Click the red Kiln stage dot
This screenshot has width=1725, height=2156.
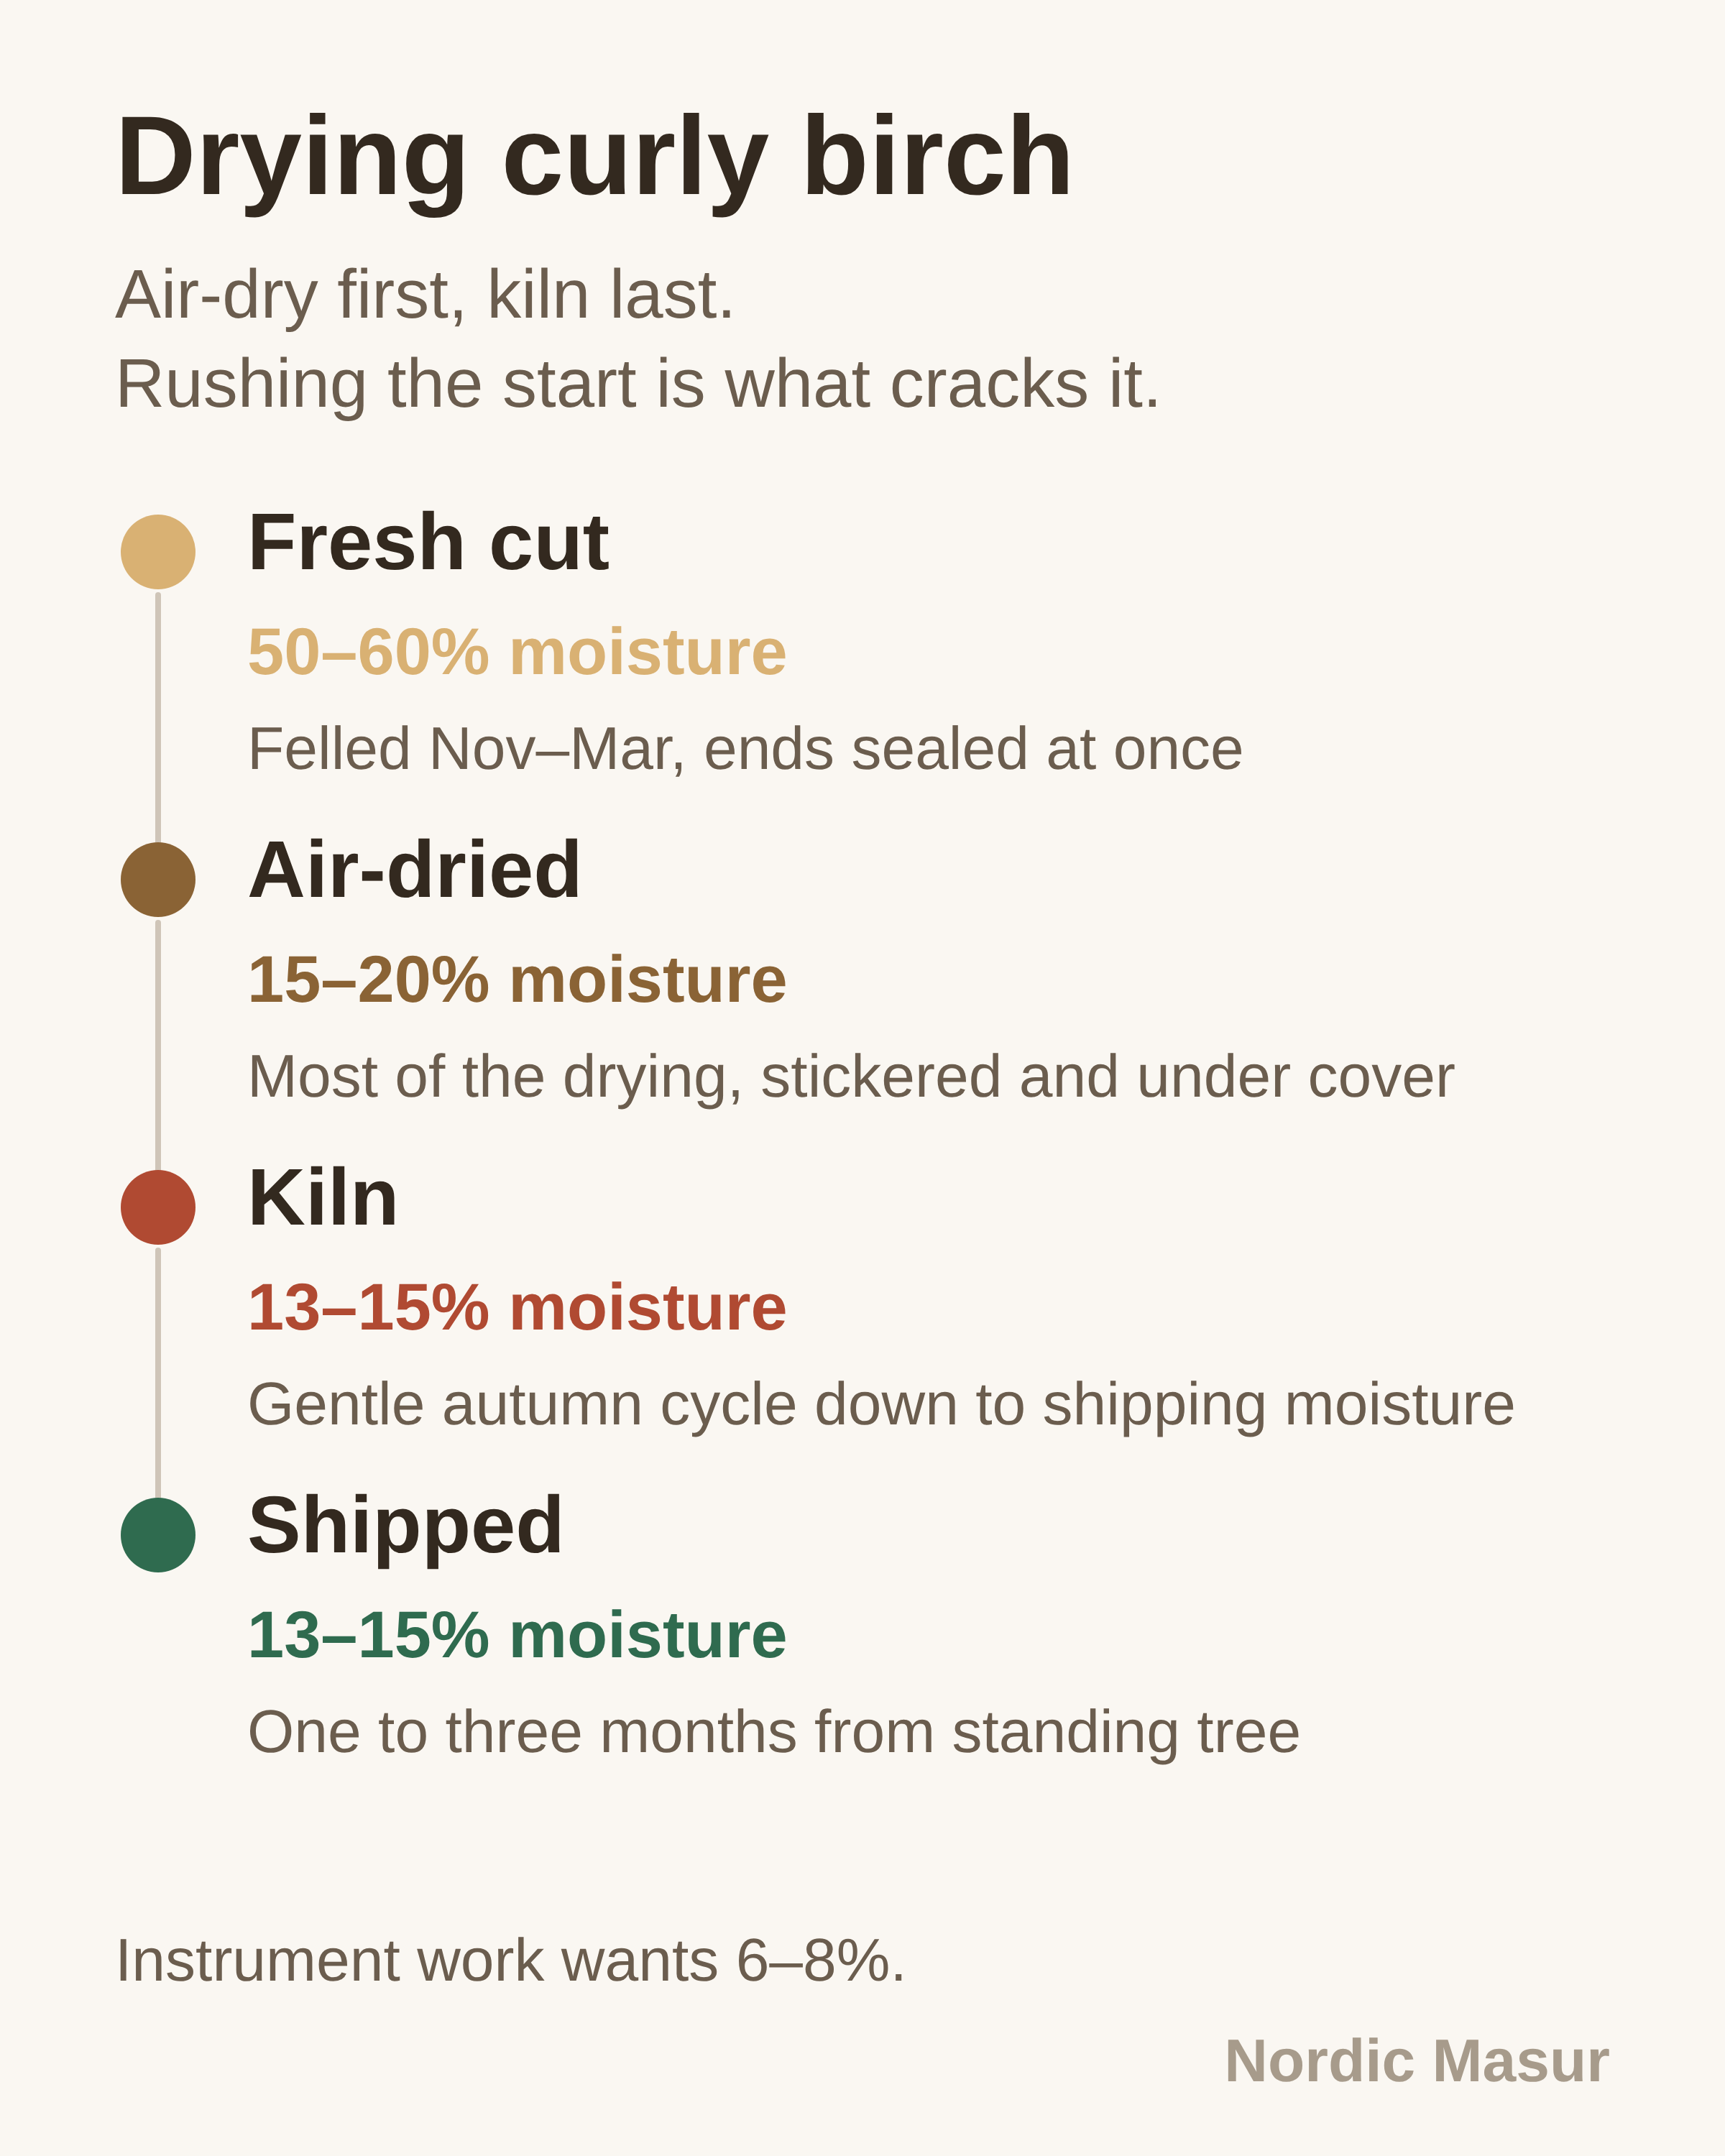pos(158,1207)
